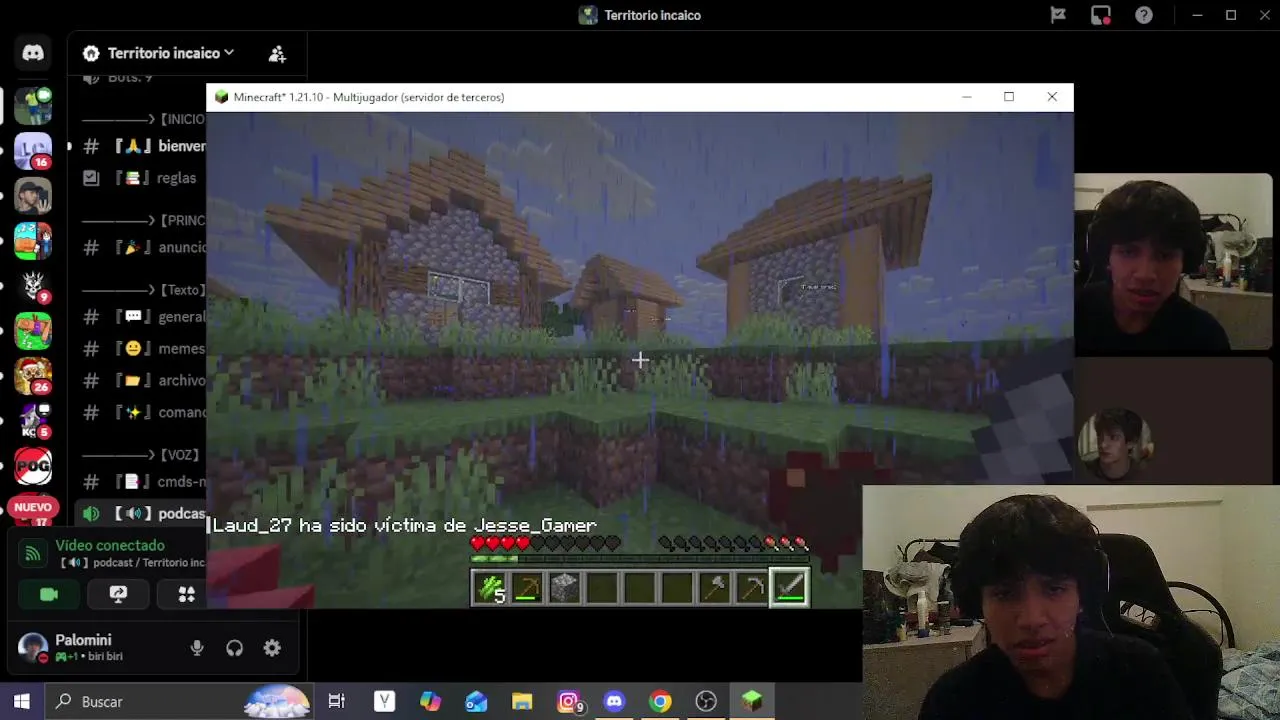Screen dimensions: 1280x720
Task: Open Outlook from the taskbar
Action: pos(476,701)
